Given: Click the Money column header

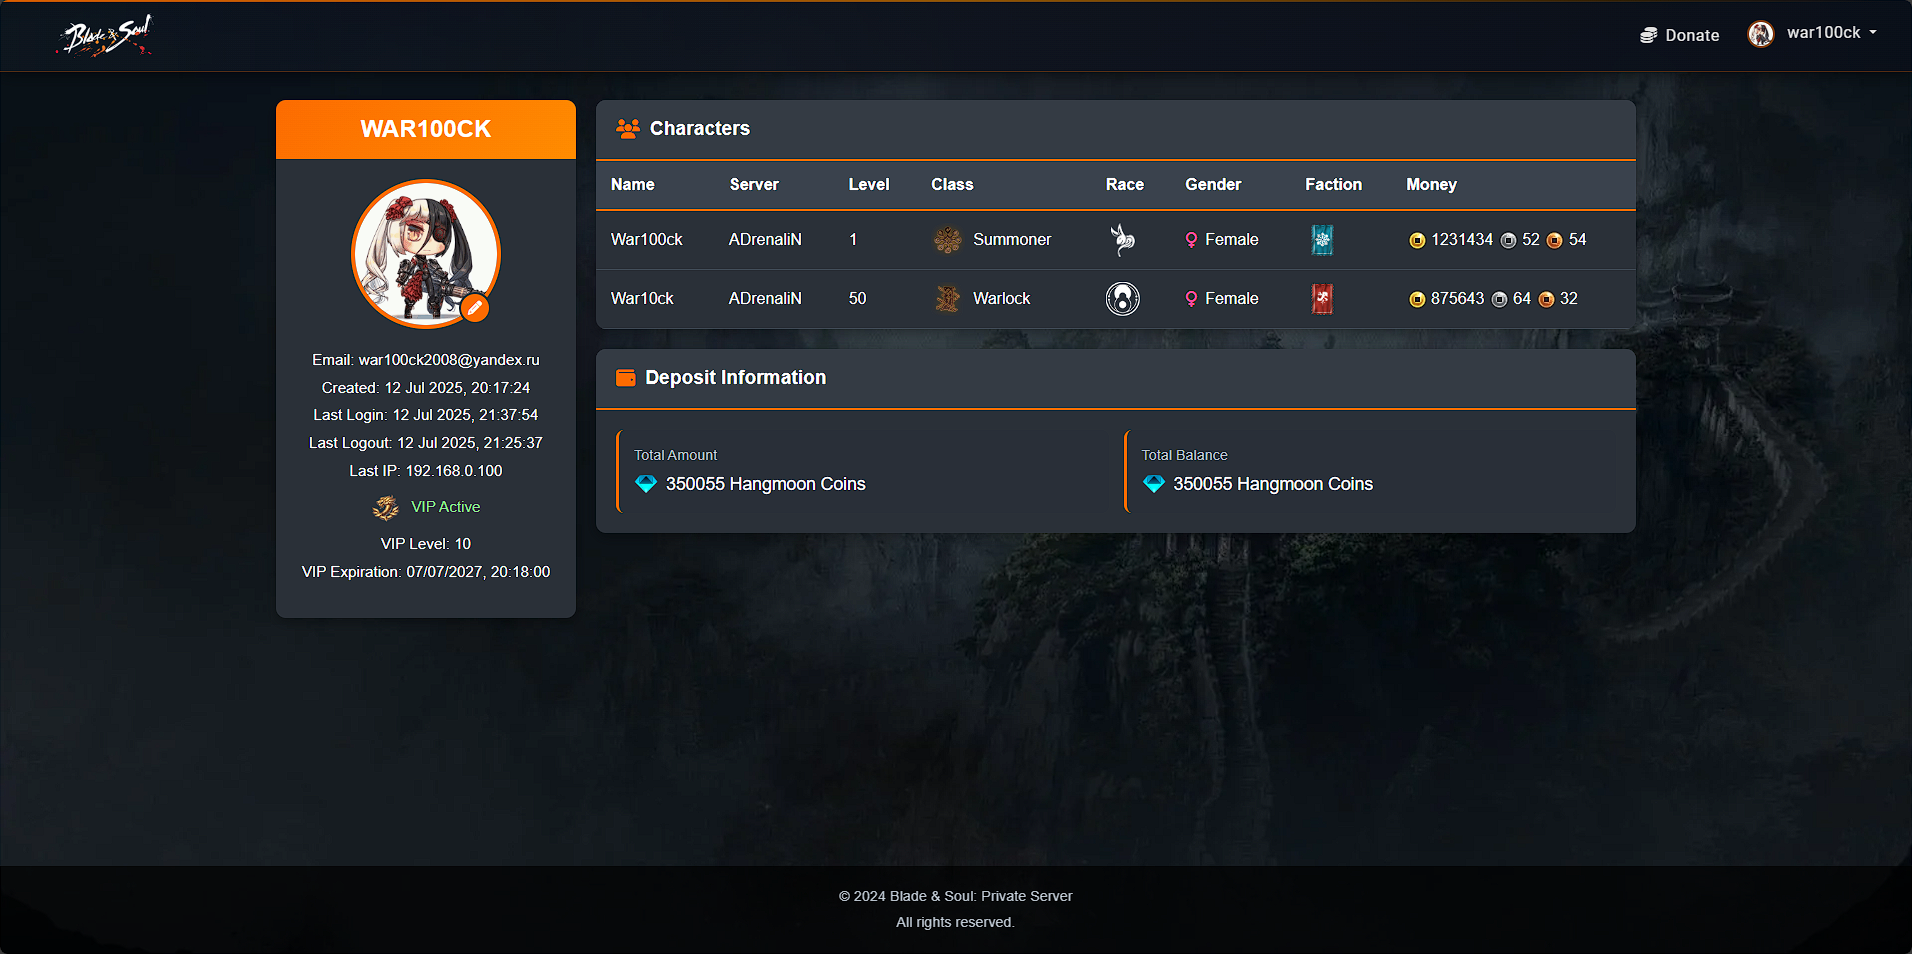Looking at the screenshot, I should point(1431,185).
